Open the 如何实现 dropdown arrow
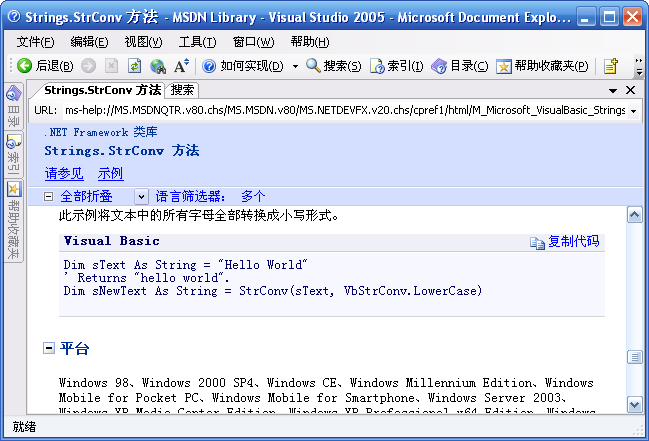649x441 pixels. coord(295,66)
